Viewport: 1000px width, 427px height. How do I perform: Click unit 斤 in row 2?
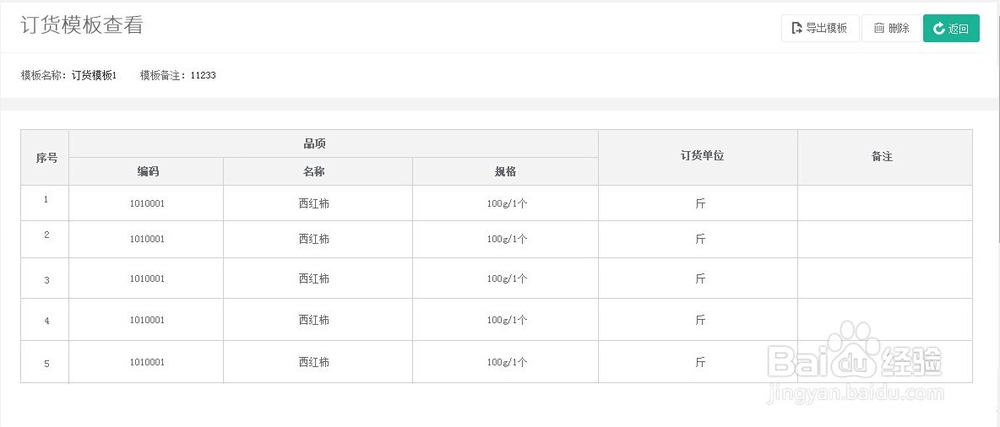[700, 239]
